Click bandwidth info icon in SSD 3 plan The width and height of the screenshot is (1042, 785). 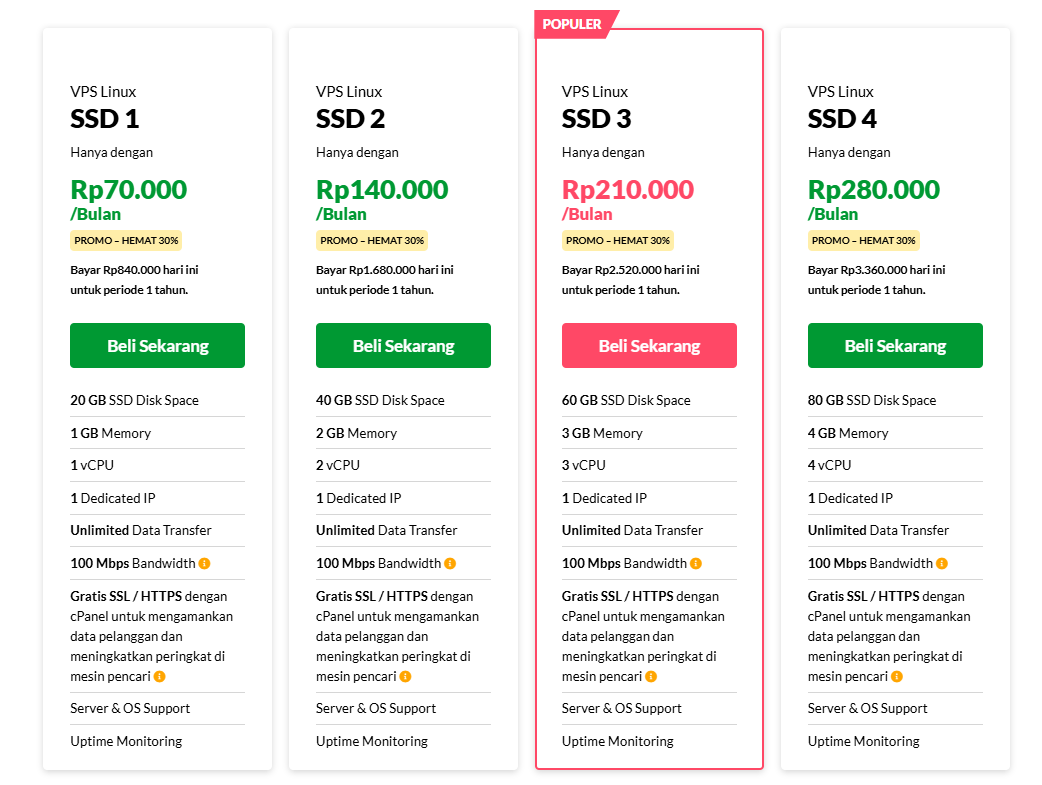pos(696,564)
